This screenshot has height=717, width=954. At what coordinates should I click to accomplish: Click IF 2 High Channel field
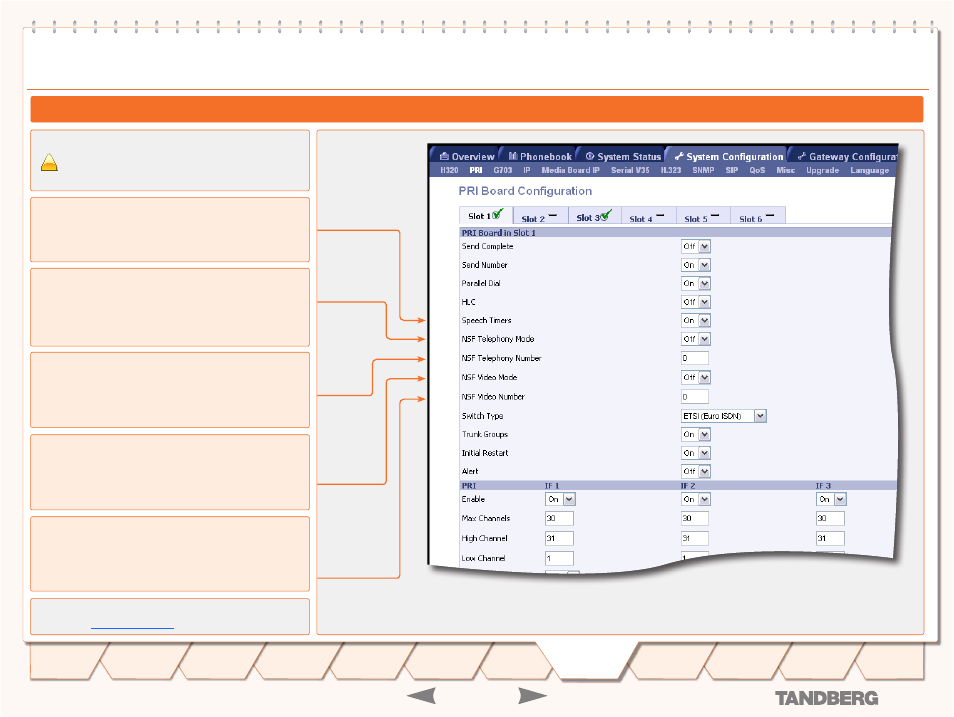coord(695,538)
